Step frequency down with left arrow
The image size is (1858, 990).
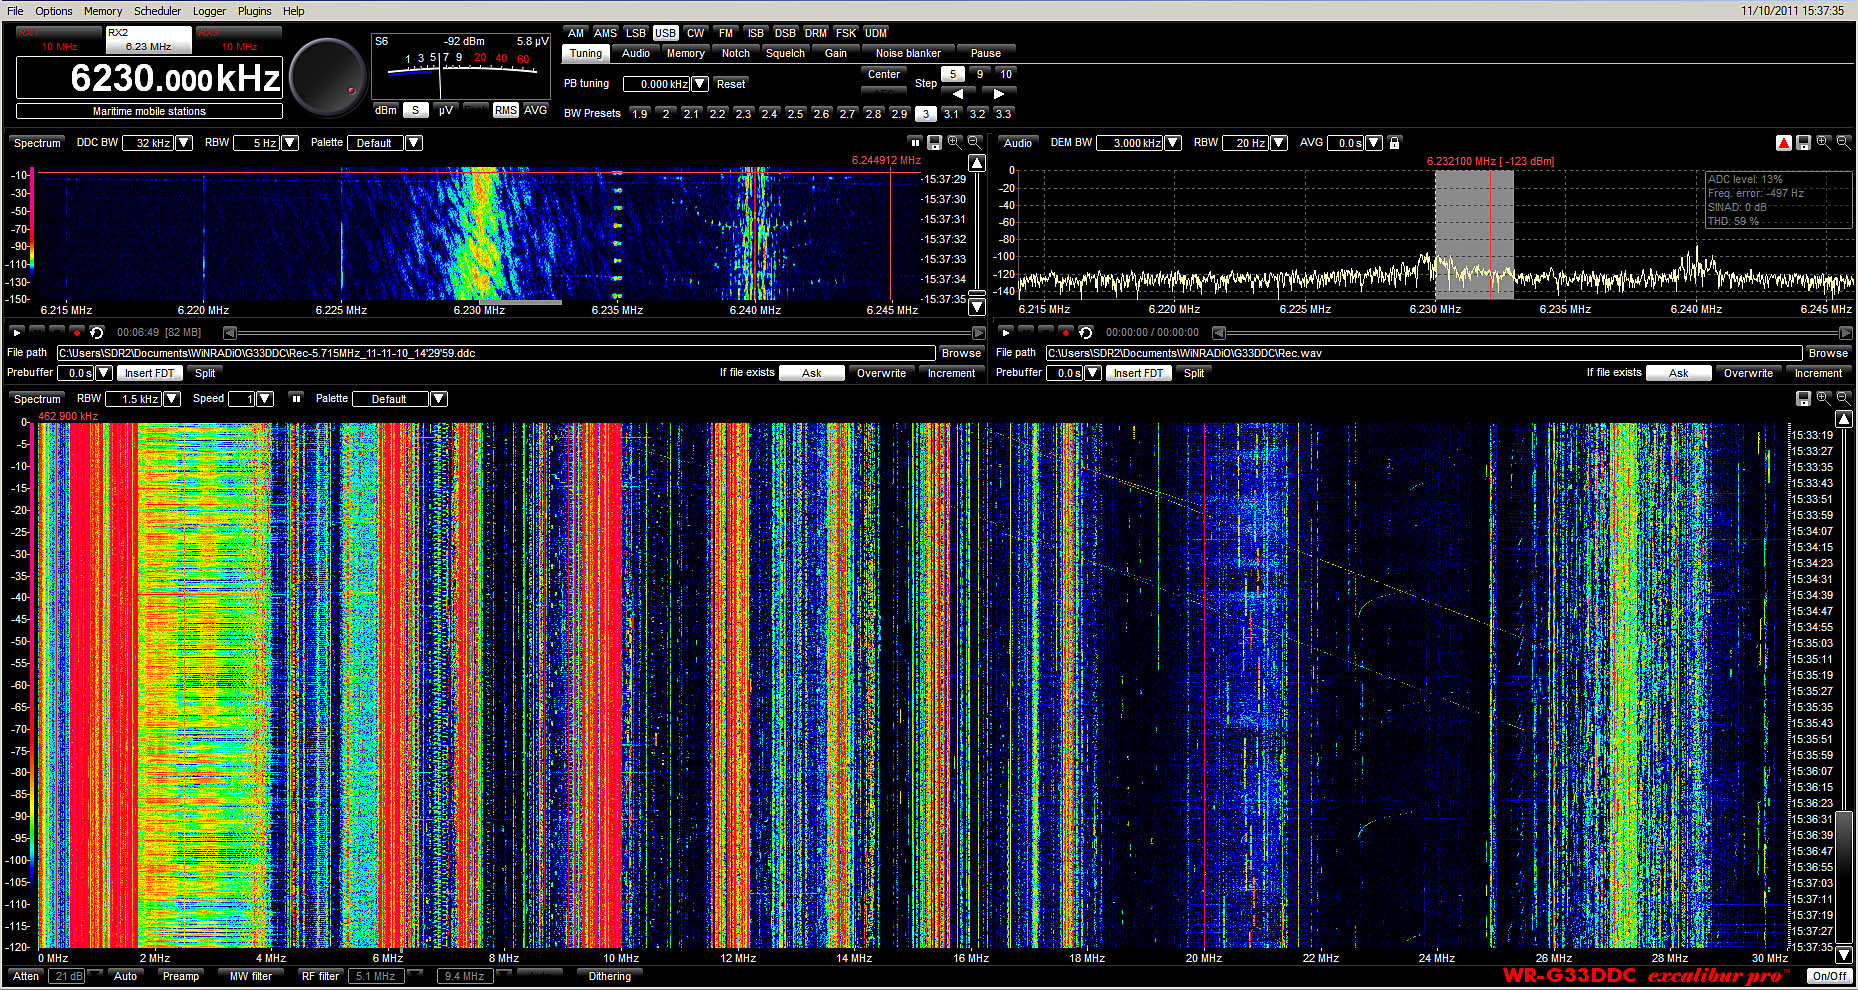pyautogui.click(x=958, y=94)
